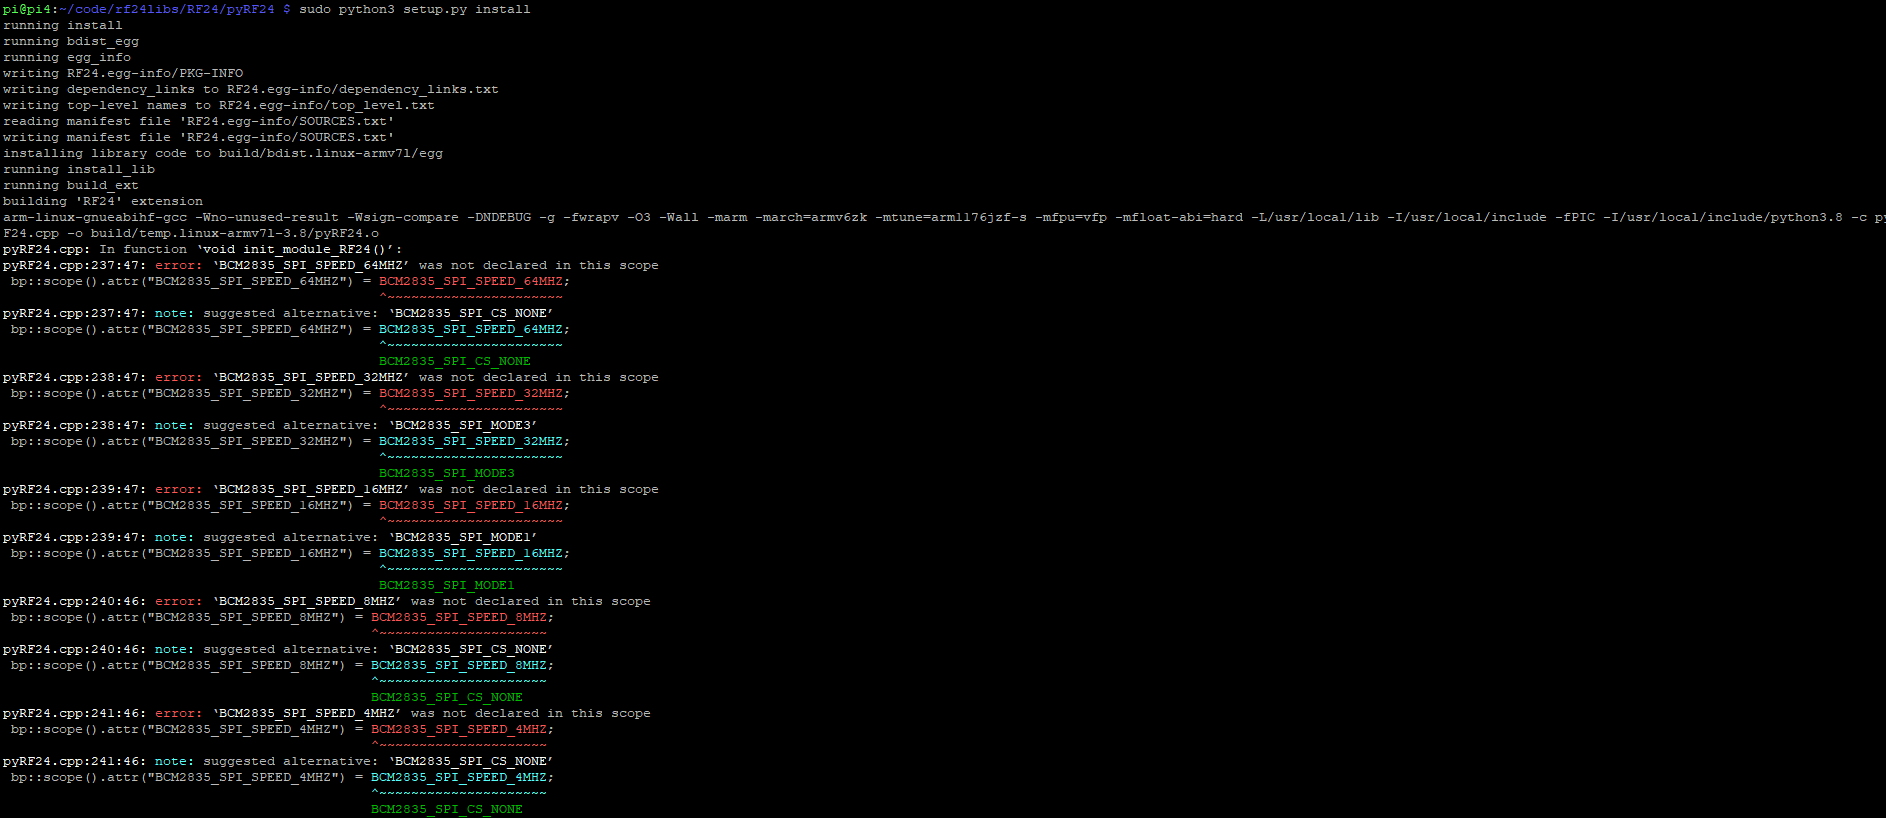1886x818 pixels.
Task: Click the red BCM2835_SPI_SPEED_4MHZ identifier
Action: tap(459, 729)
